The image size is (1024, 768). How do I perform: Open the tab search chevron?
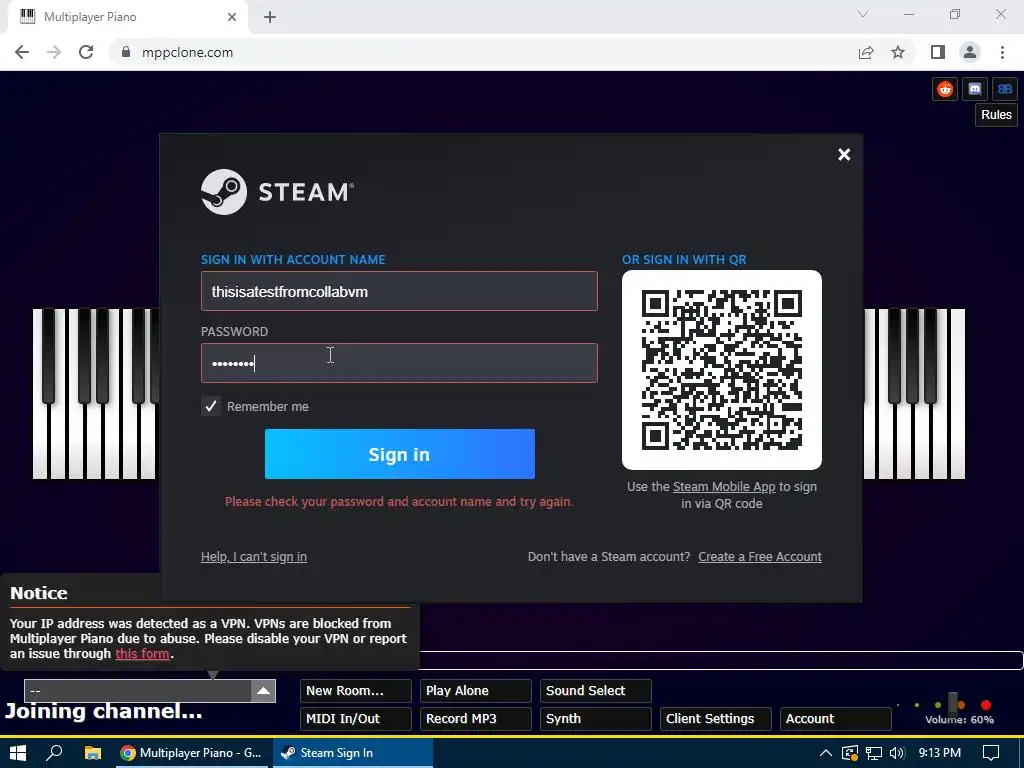tap(863, 14)
